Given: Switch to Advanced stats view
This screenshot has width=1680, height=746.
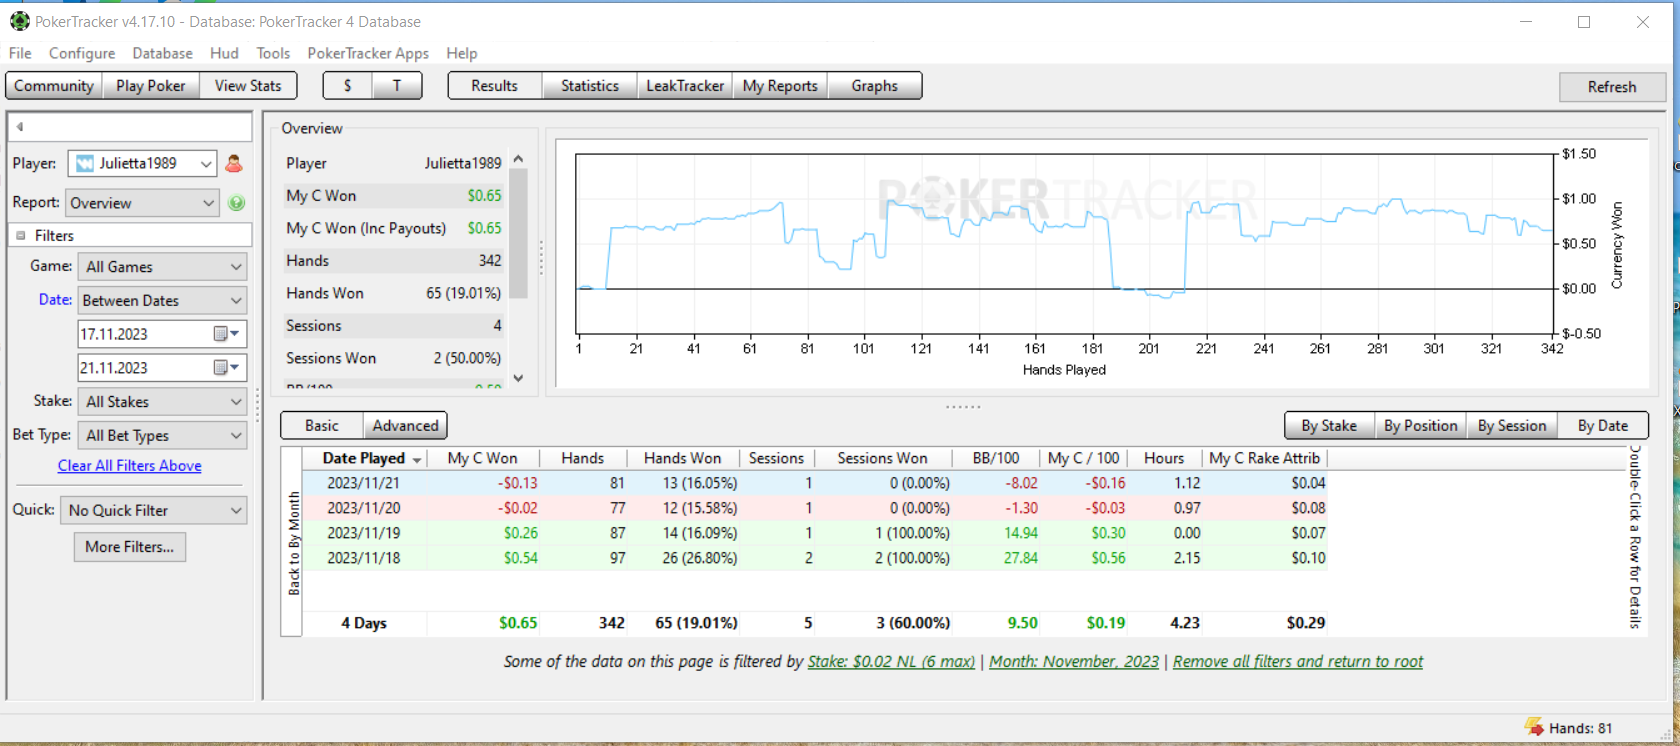Looking at the screenshot, I should pyautogui.click(x=405, y=426).
